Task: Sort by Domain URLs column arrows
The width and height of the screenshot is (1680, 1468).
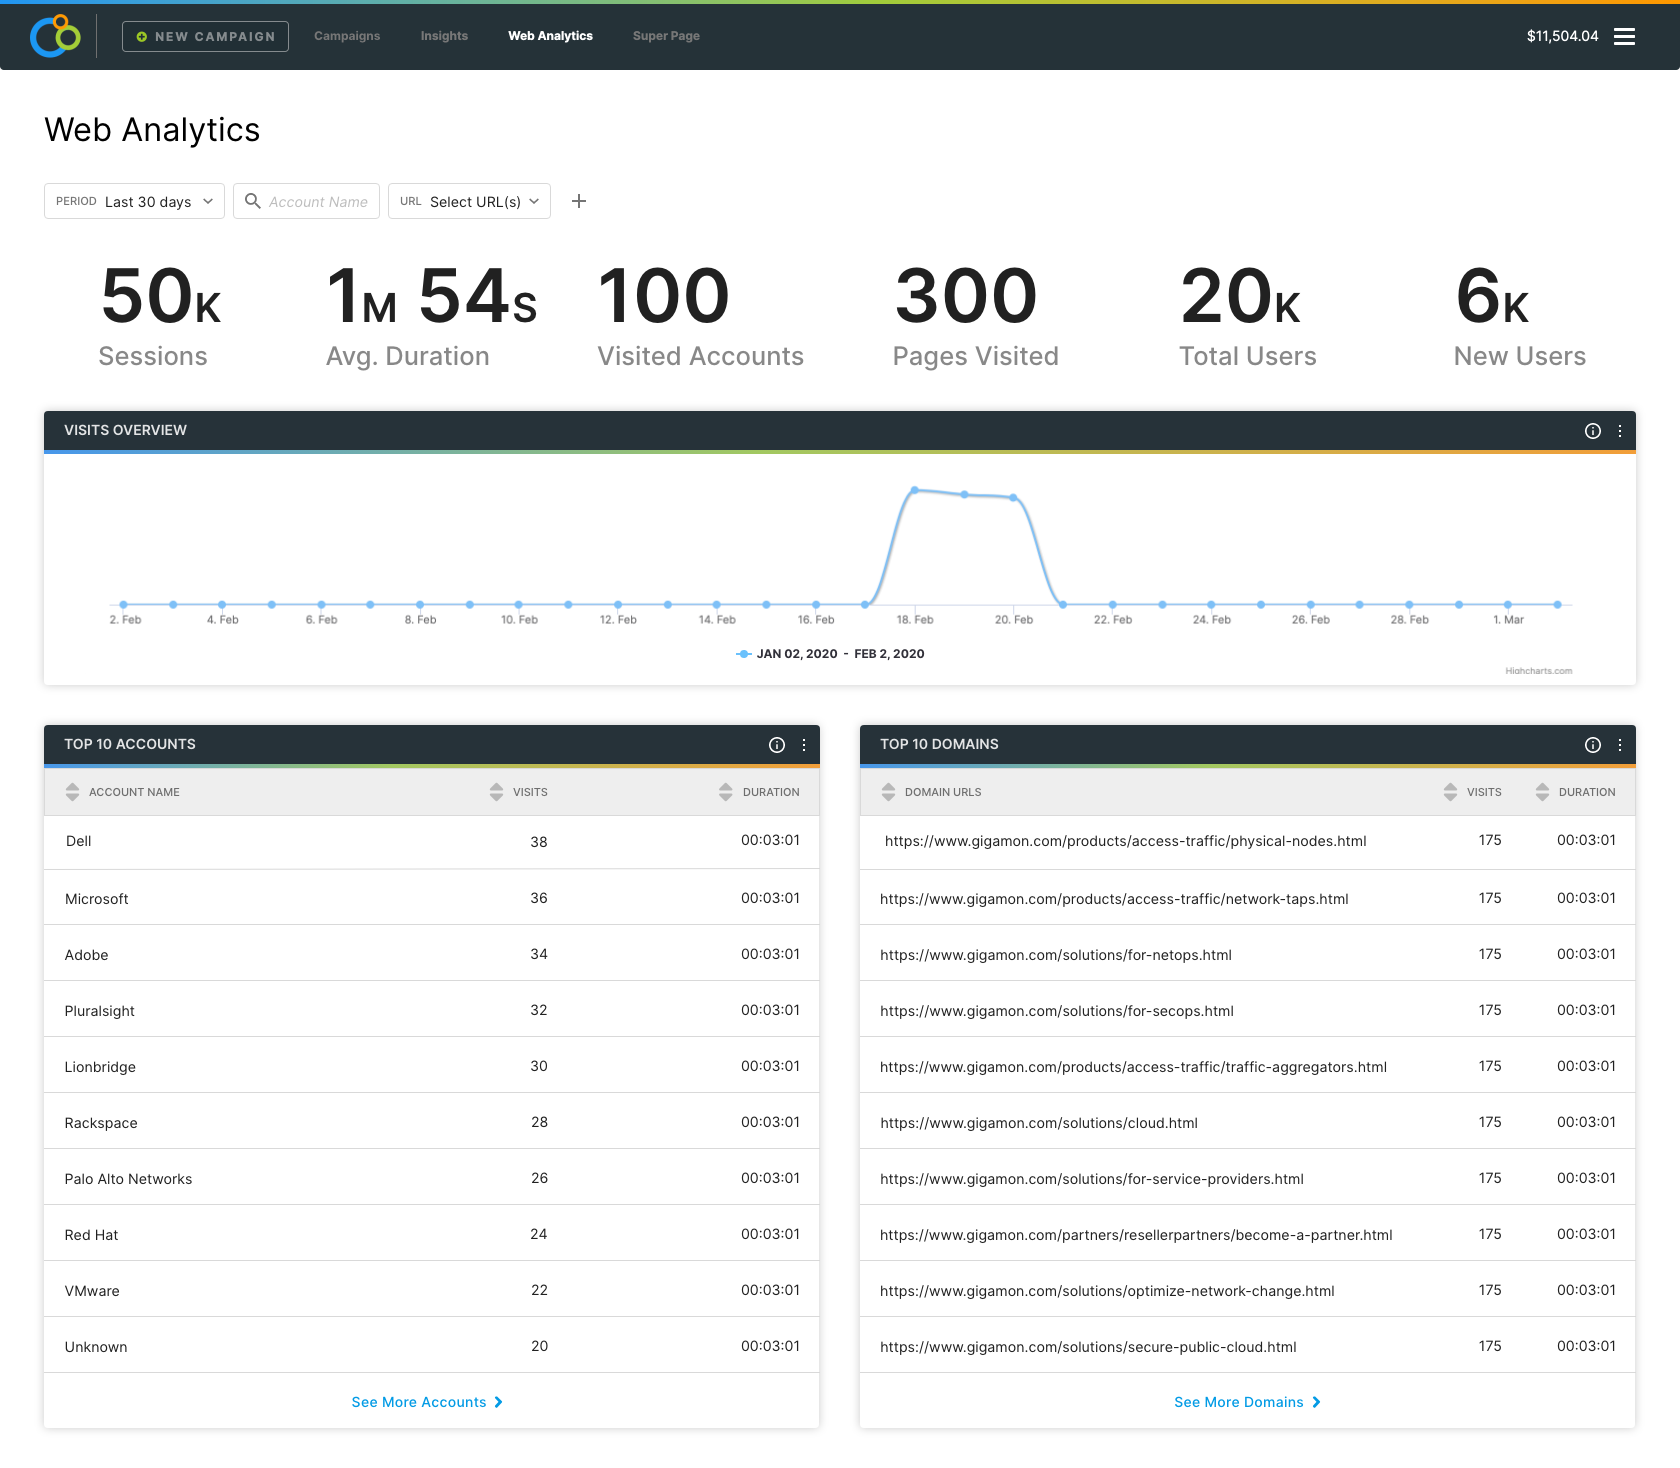Action: click(x=888, y=792)
